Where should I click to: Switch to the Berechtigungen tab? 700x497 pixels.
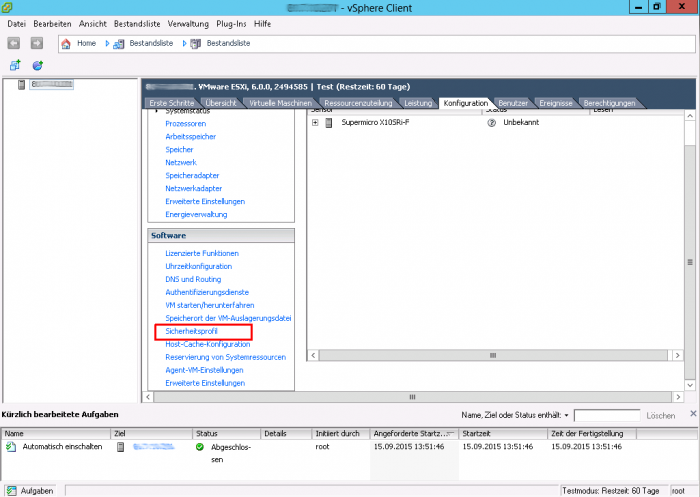click(x=609, y=103)
